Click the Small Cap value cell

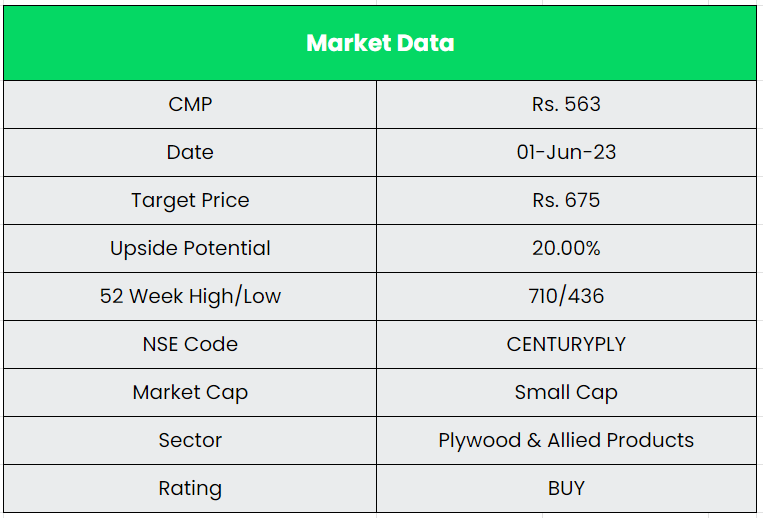click(566, 392)
